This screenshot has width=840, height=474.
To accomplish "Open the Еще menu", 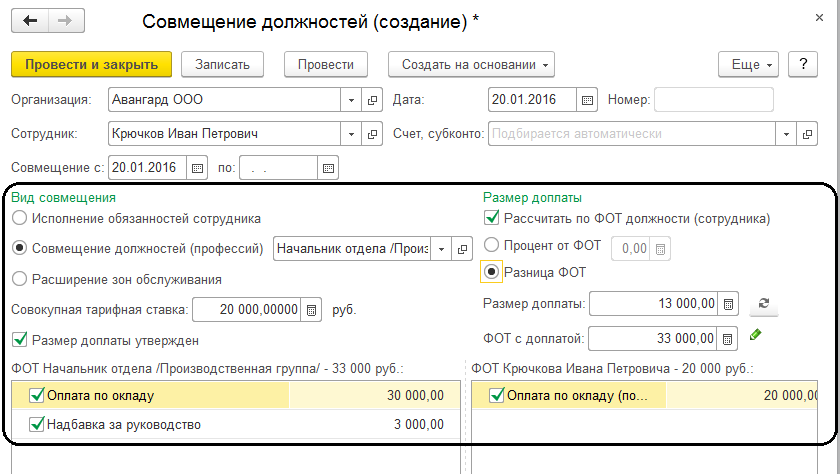I will [x=747, y=65].
